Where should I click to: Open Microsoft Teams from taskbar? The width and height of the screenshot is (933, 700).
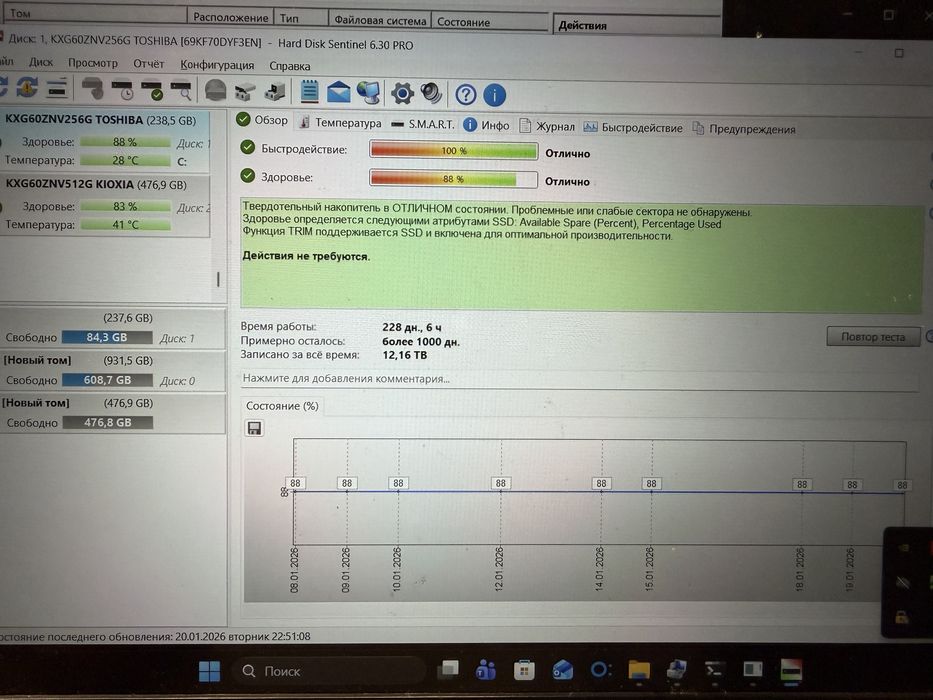[x=486, y=670]
